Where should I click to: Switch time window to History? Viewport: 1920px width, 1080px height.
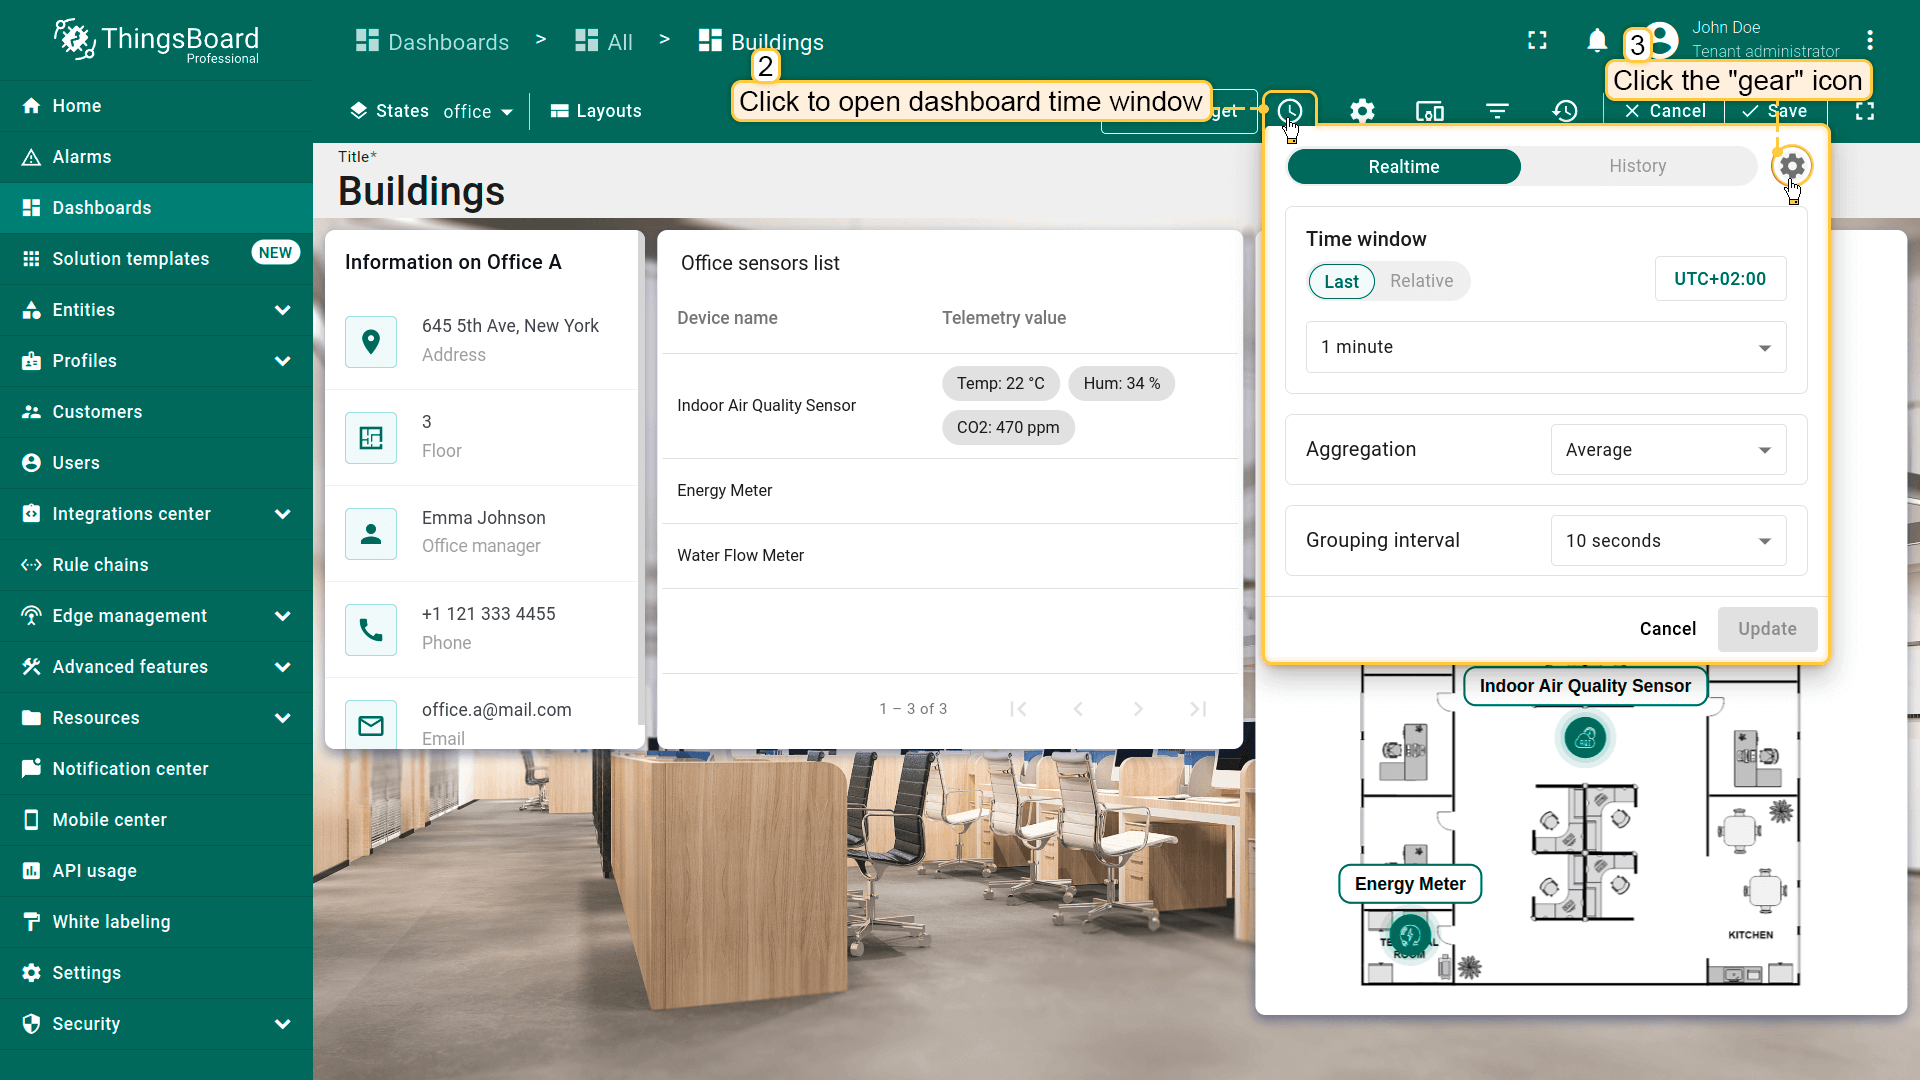tap(1637, 166)
